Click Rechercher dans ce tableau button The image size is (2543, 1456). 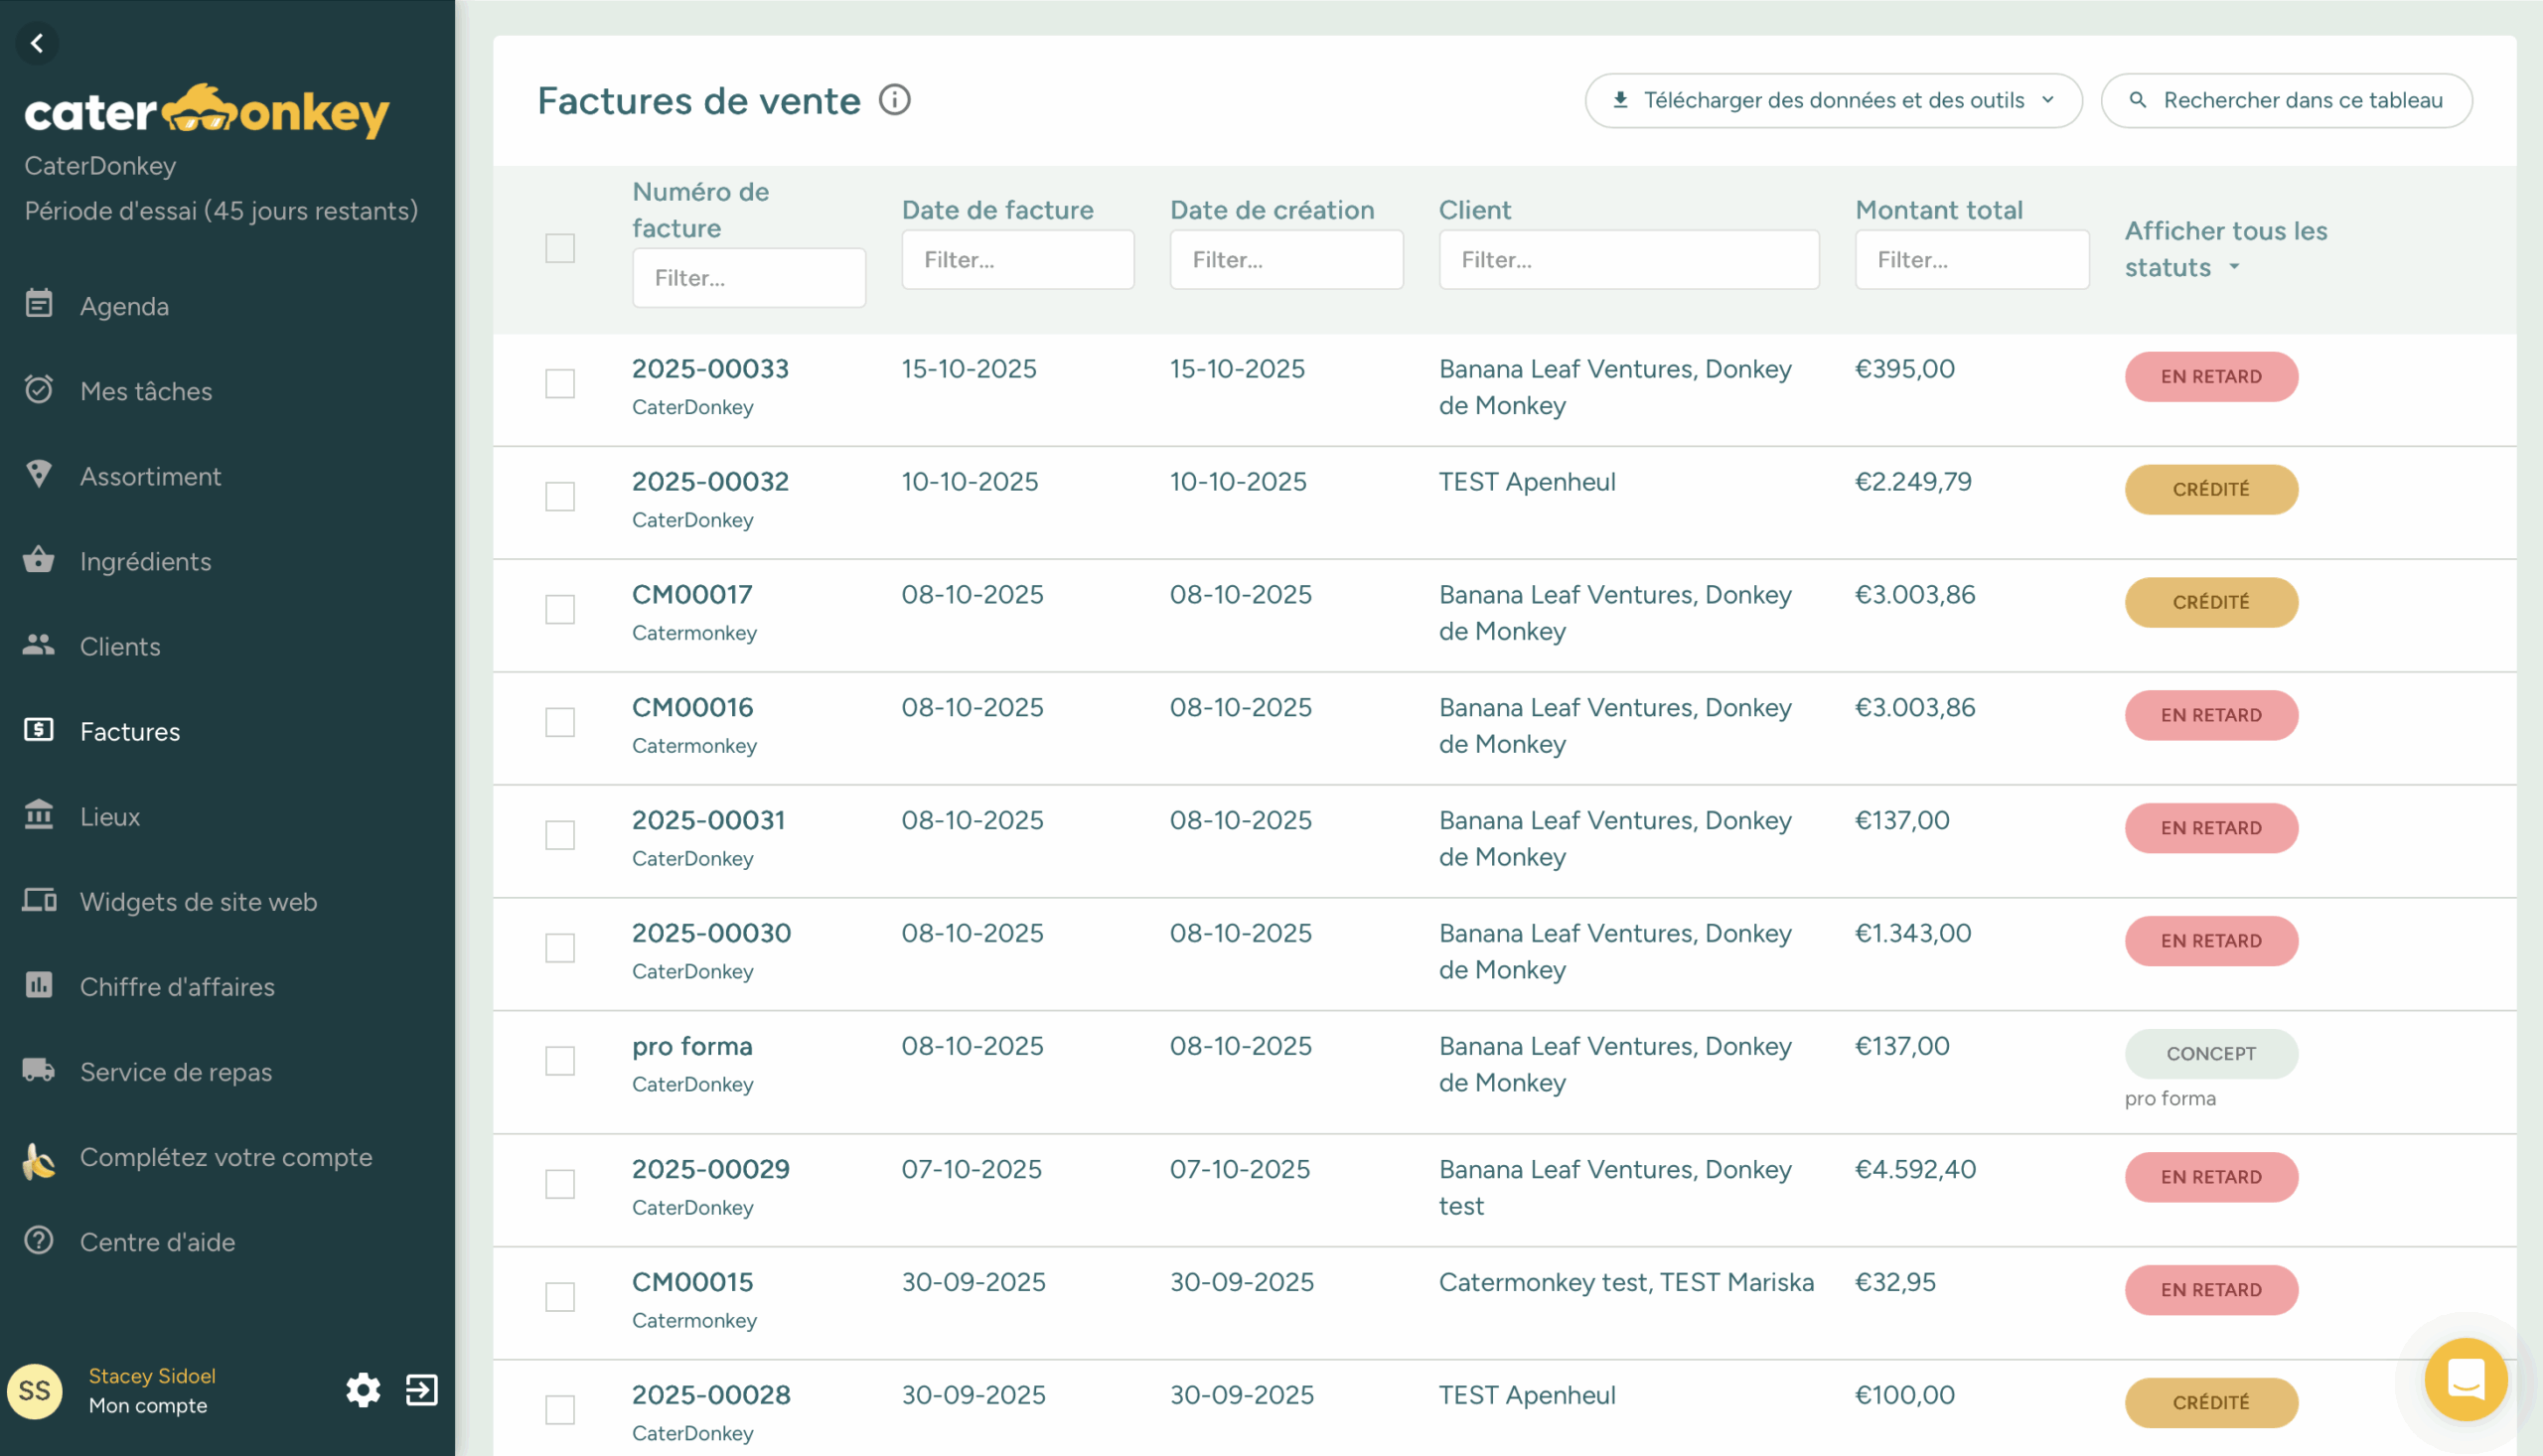2286,100
